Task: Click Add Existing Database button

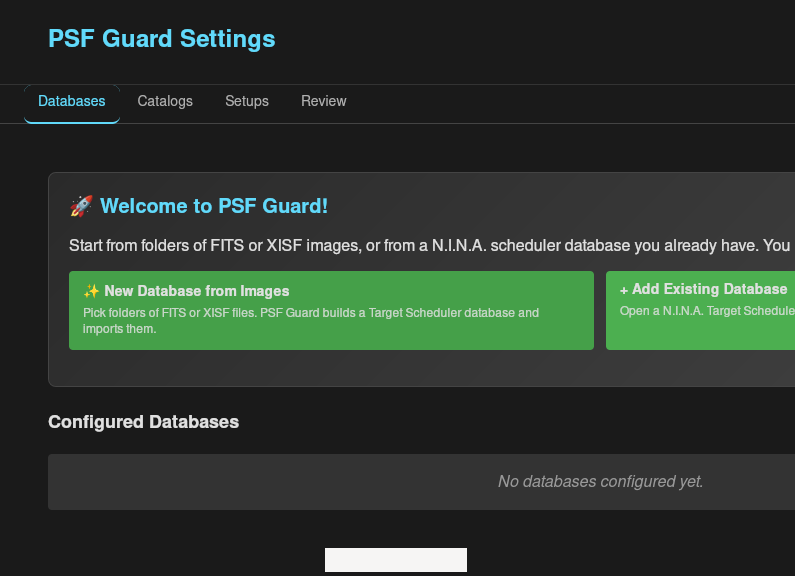Action: click(x=700, y=310)
